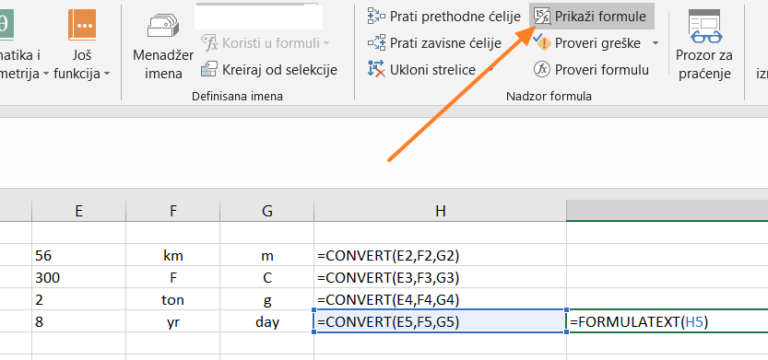Select cell with =CONVERT(E3,F3,G3)
Viewport: 768px width, 360px height.
pos(440,277)
